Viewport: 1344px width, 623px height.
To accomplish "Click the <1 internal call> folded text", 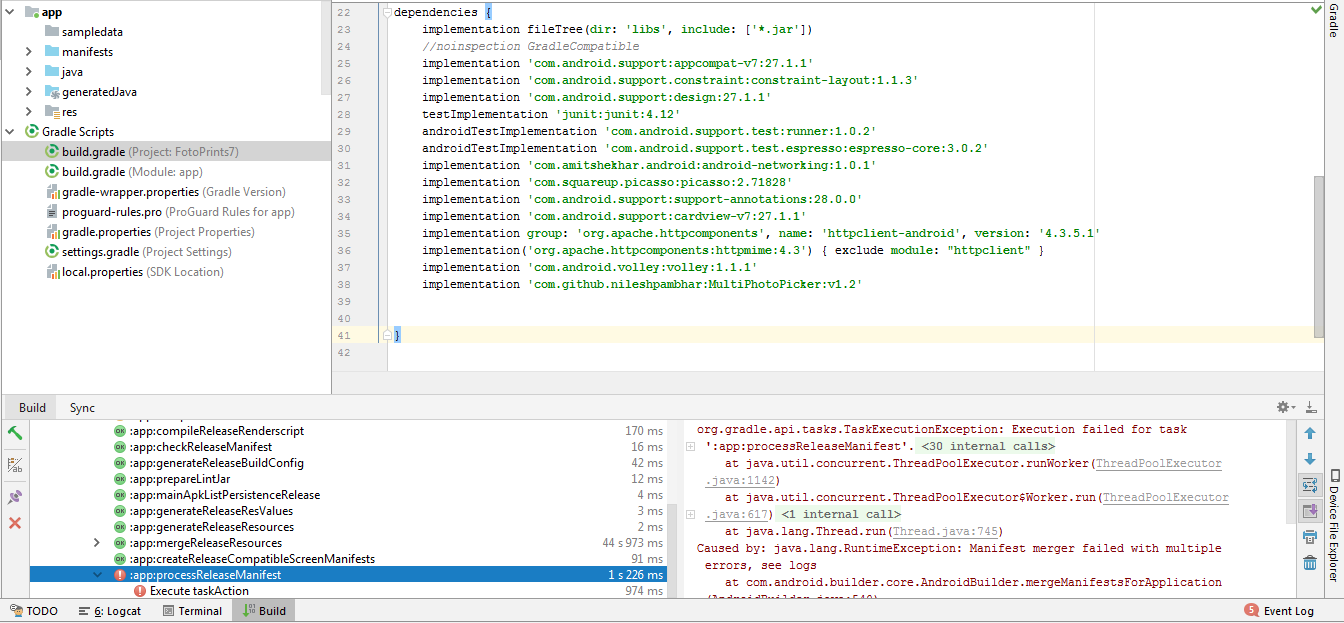I will 840,514.
